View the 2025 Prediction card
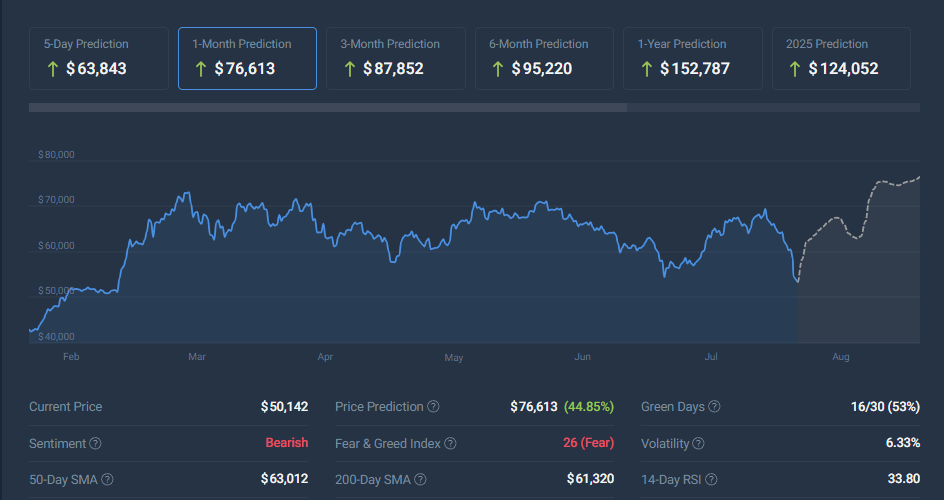 841,58
